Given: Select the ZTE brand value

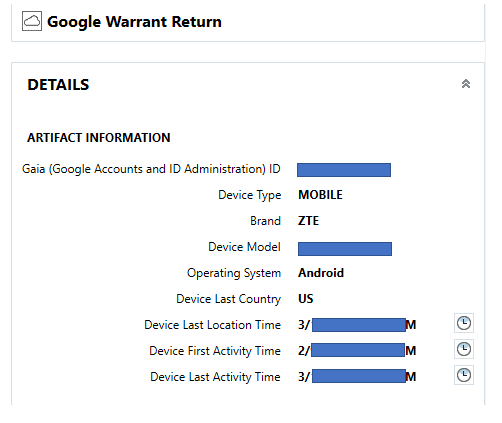Looking at the screenshot, I should 308,221.
